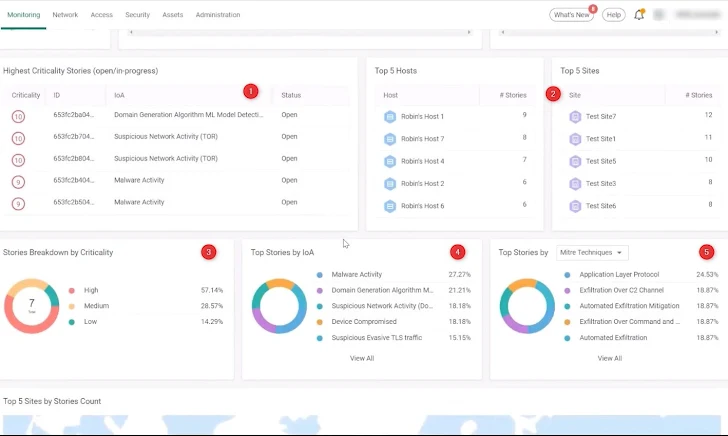Click the site icon beside Test Site6
This screenshot has width=728, height=436.
click(575, 206)
